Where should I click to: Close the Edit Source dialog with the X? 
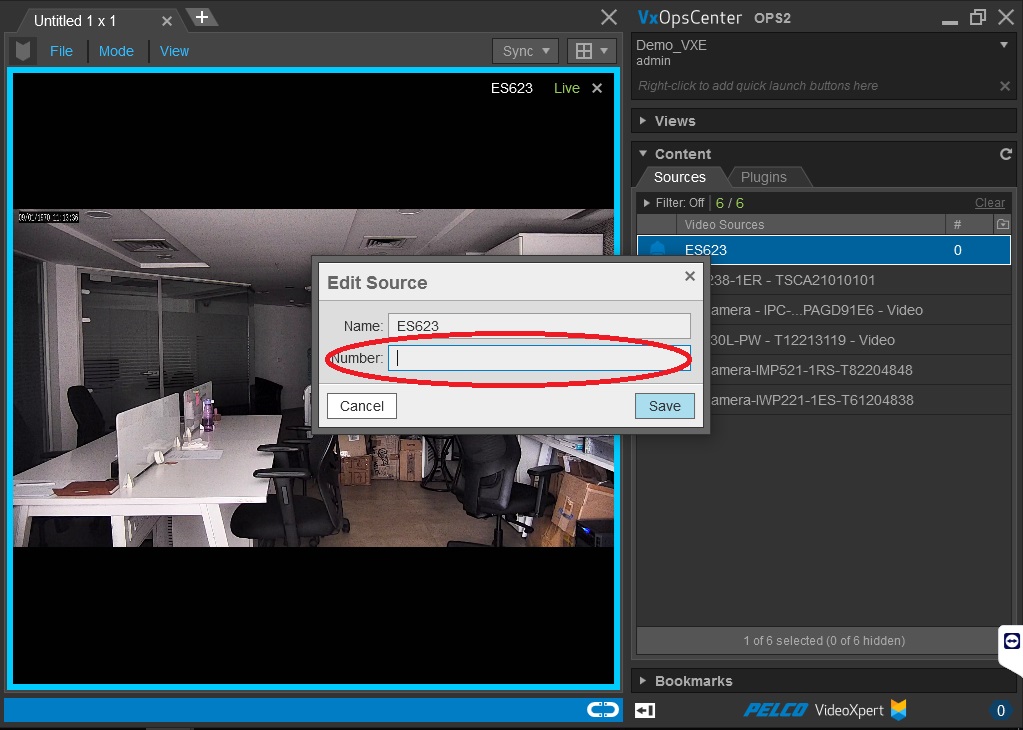(690, 276)
